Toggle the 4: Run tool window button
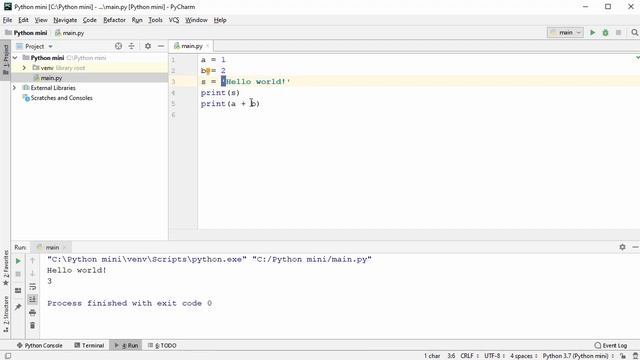The width and height of the screenshot is (640, 360). coord(126,345)
